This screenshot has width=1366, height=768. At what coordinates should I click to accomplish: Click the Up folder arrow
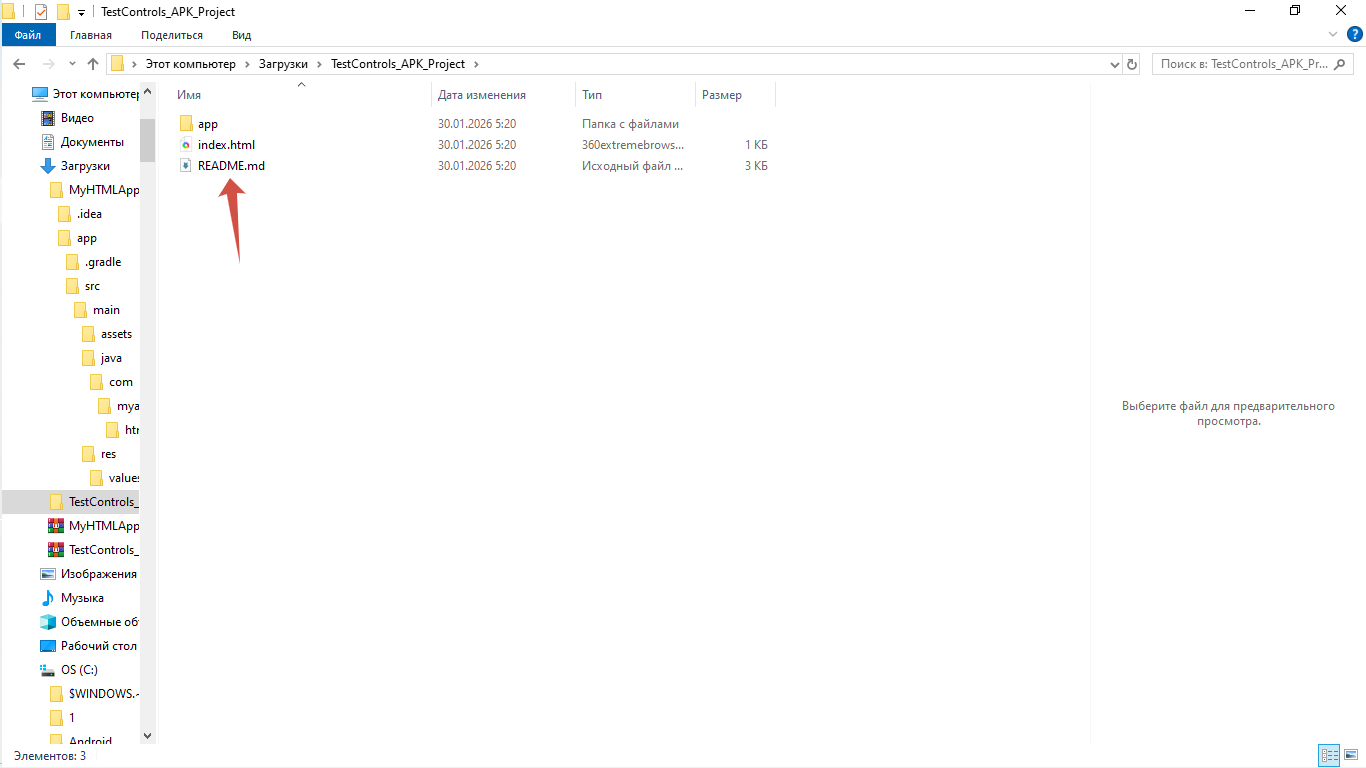point(93,64)
